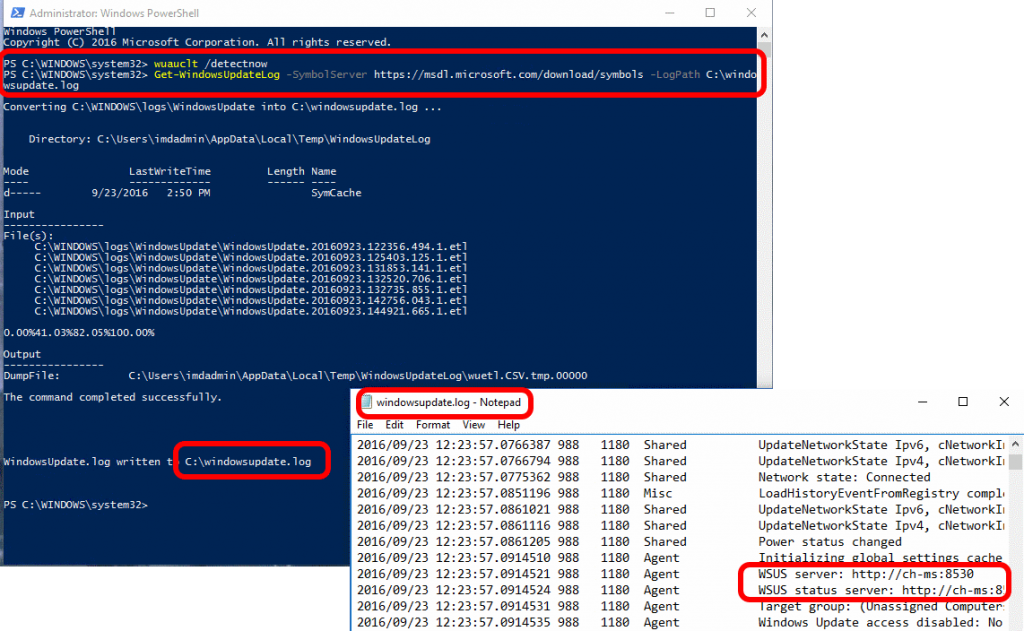The width and height of the screenshot is (1024, 631).
Task: Maximize the Notepad window
Action: [x=962, y=401]
